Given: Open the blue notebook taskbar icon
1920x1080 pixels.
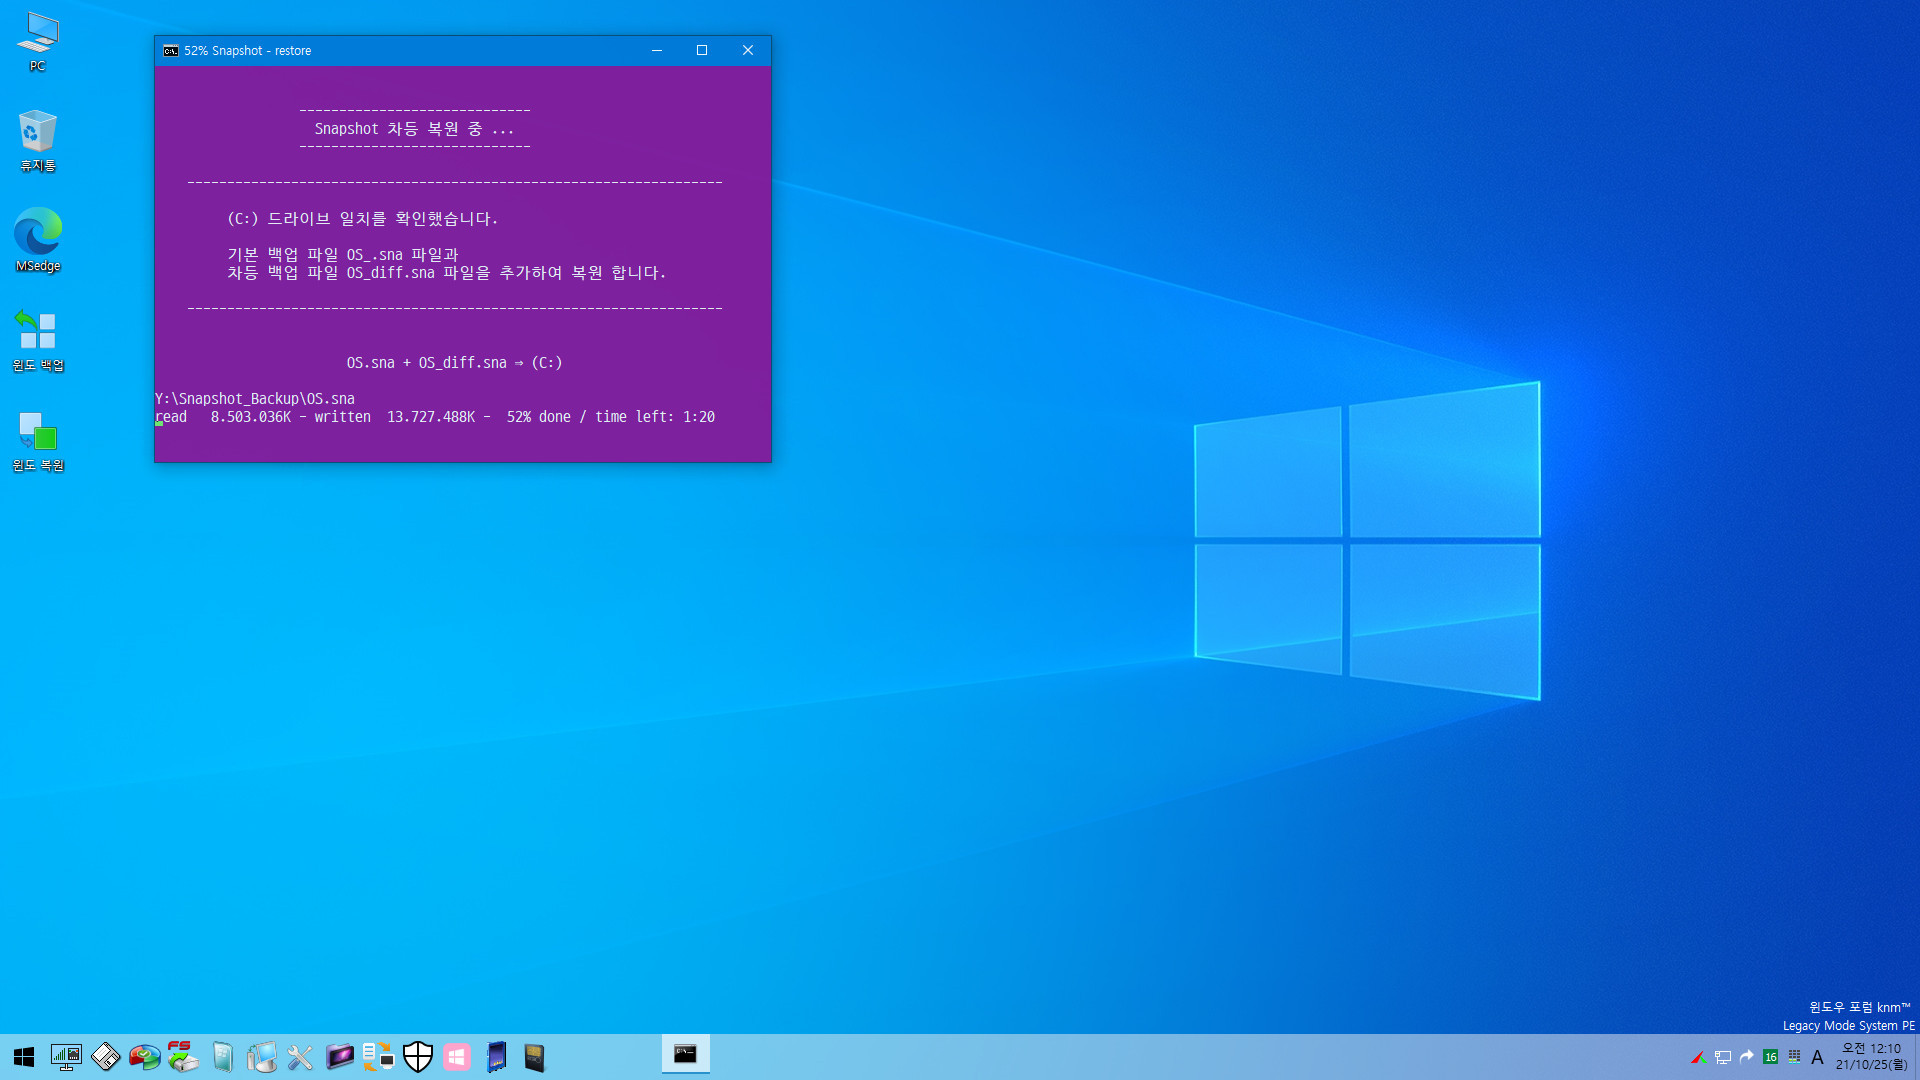Looking at the screenshot, I should click(x=496, y=1057).
